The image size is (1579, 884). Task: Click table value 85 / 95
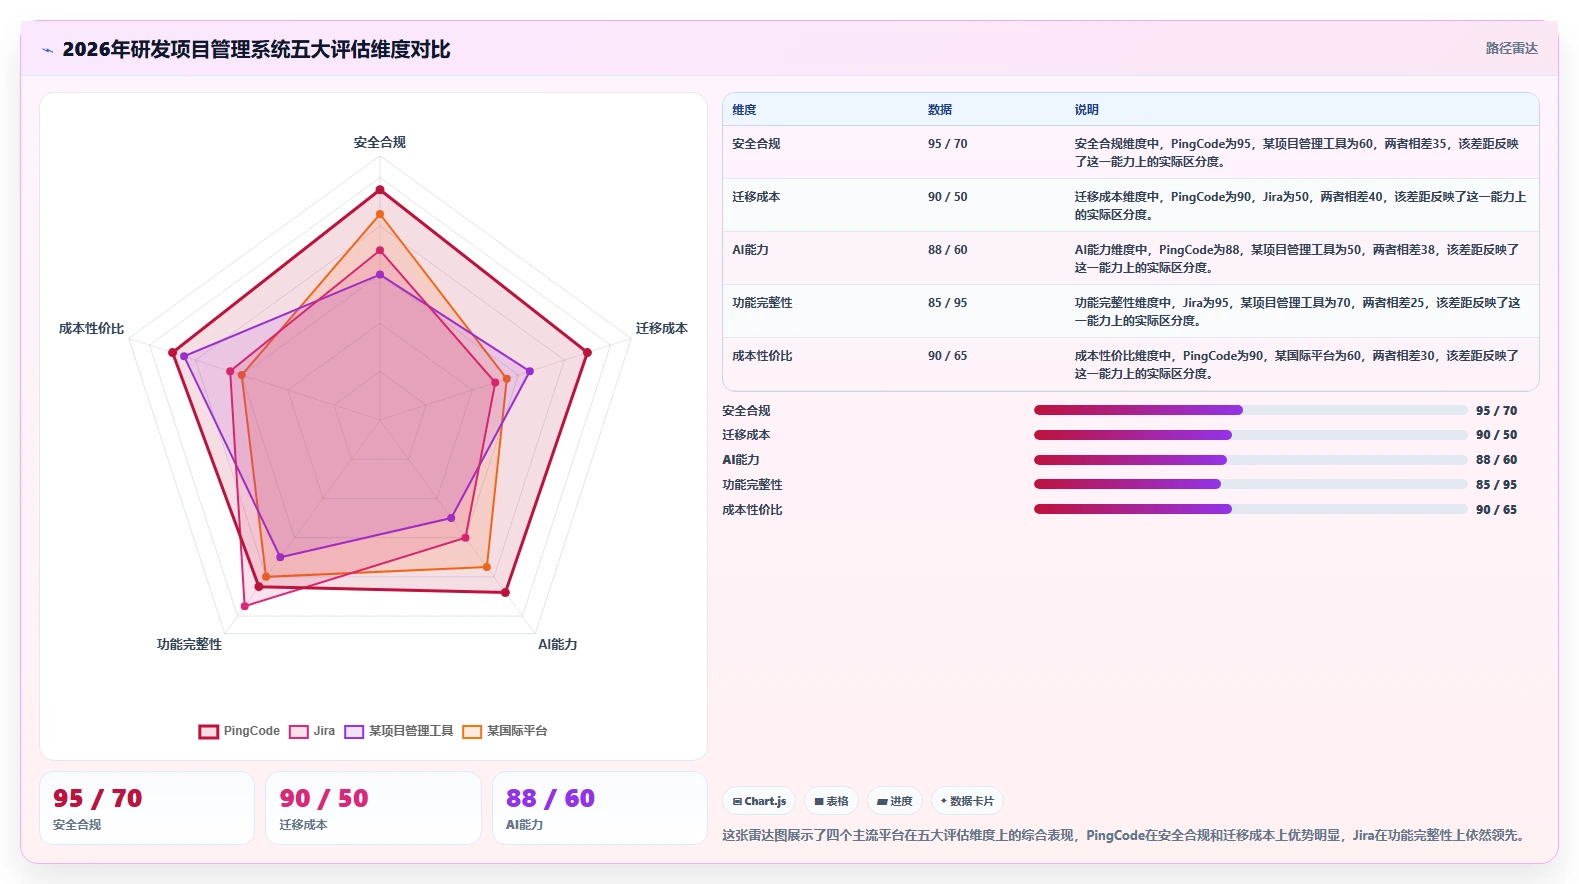tap(947, 303)
